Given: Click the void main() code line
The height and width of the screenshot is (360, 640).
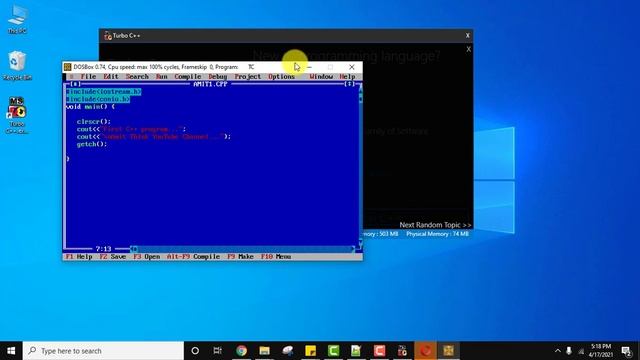Looking at the screenshot, I should pyautogui.click(x=90, y=107).
